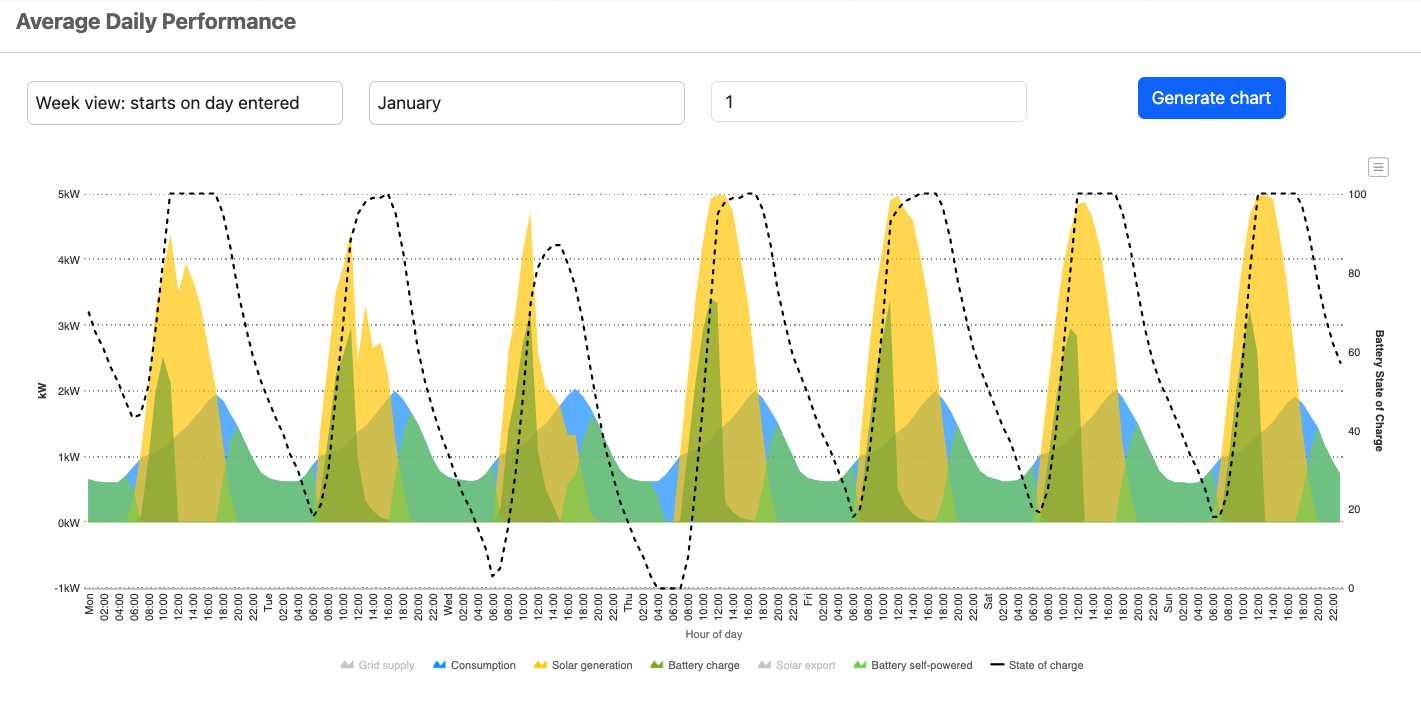Image resolution: width=1421 pixels, height=703 pixels.
Task: Click the -1kW y-axis label
Action: pos(67,588)
